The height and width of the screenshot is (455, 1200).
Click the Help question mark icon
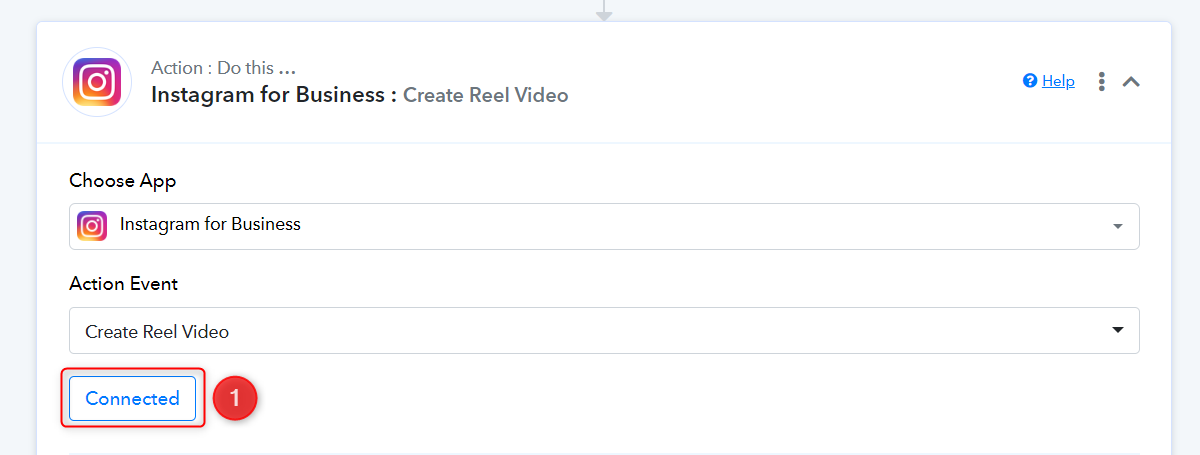1030,81
